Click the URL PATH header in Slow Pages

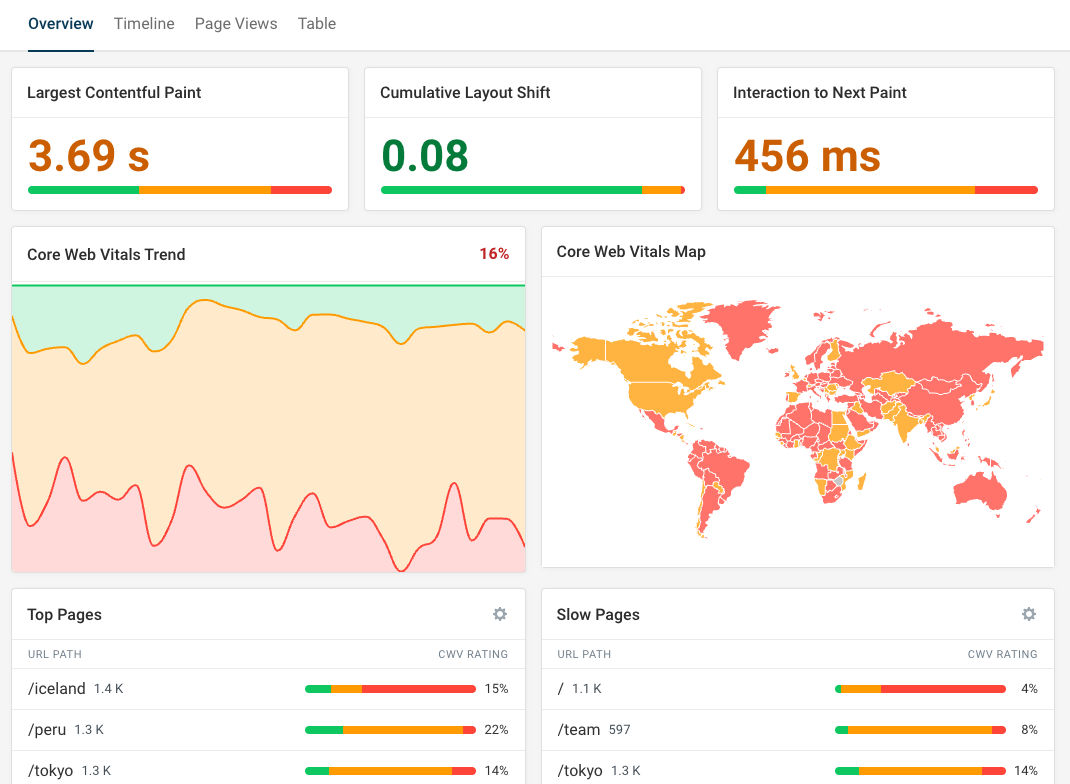pyautogui.click(x=584, y=654)
